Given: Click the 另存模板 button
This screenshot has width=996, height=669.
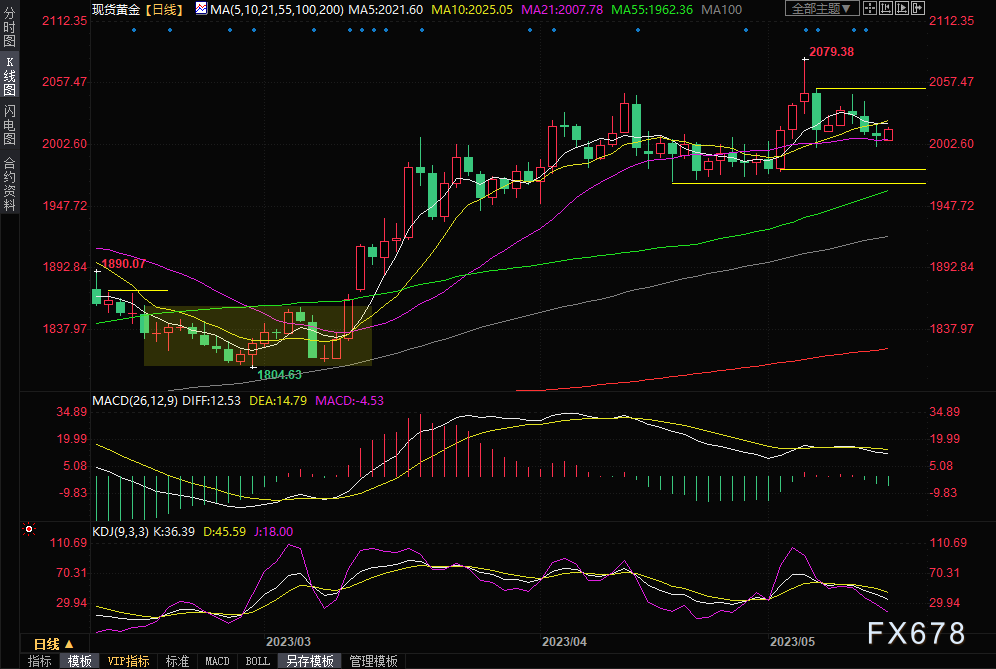Looking at the screenshot, I should 310,661.
